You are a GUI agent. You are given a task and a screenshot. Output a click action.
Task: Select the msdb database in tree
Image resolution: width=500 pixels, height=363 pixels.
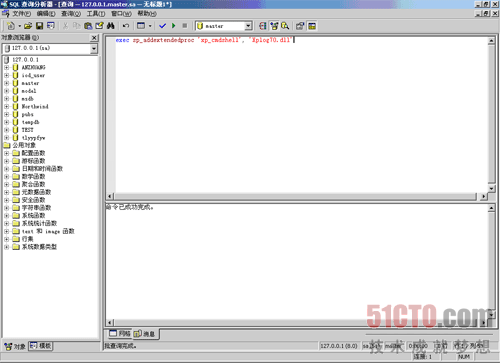point(27,99)
